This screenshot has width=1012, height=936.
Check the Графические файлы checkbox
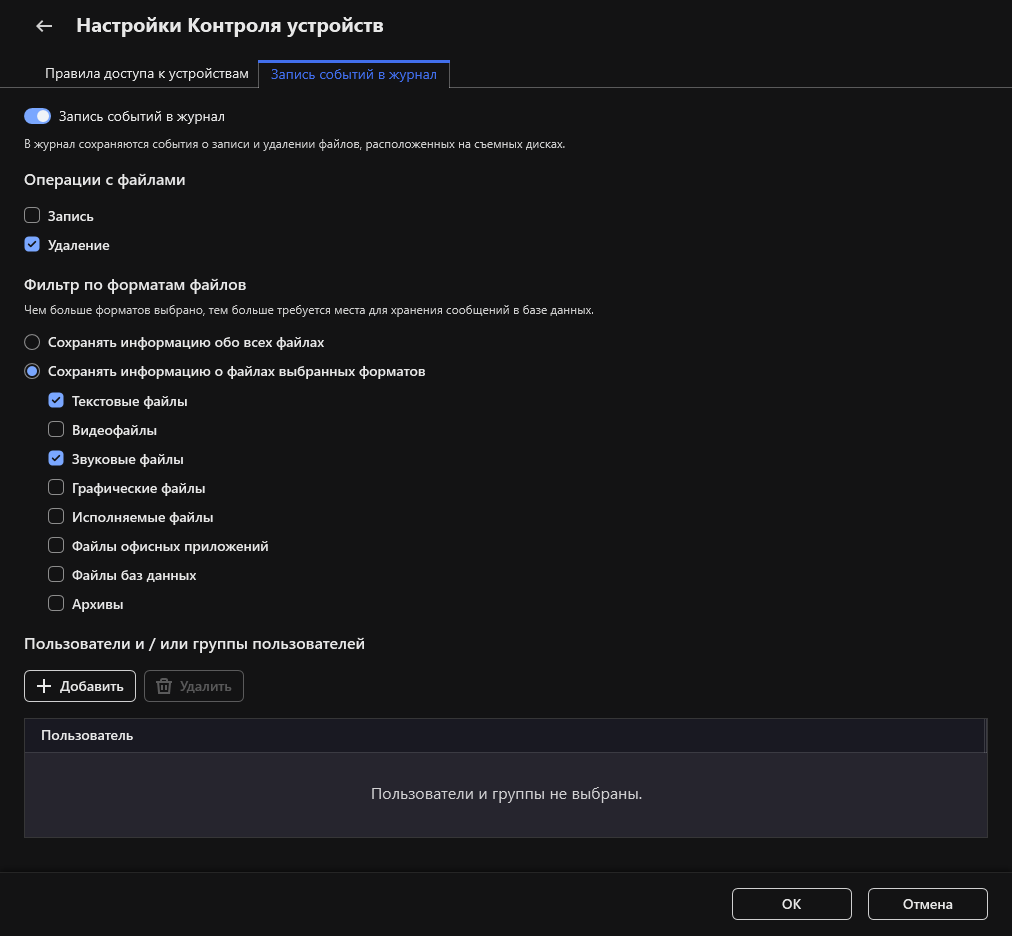click(x=56, y=488)
